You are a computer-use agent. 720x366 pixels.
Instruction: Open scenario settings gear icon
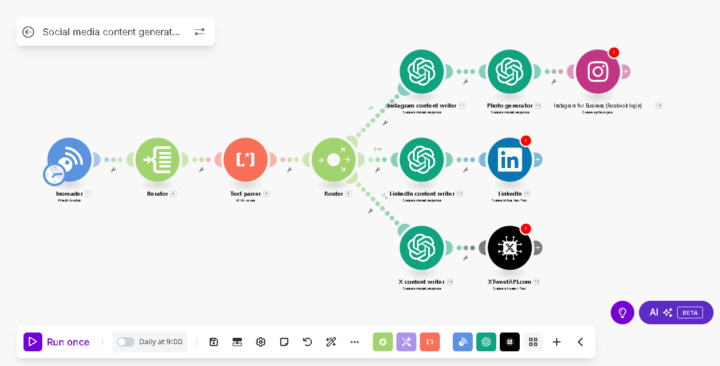pyautogui.click(x=261, y=342)
